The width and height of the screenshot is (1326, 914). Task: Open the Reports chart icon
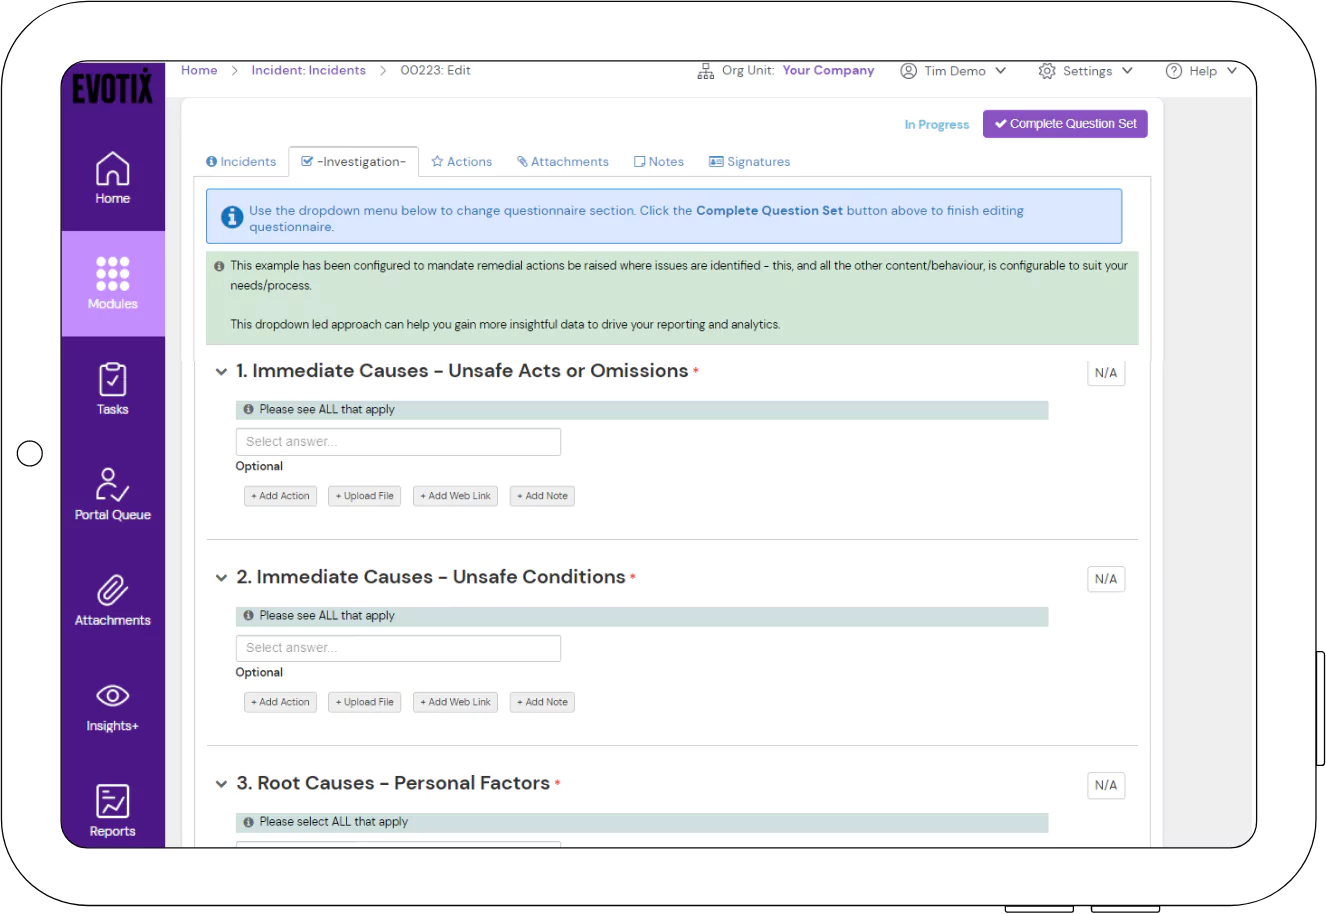coord(113,801)
